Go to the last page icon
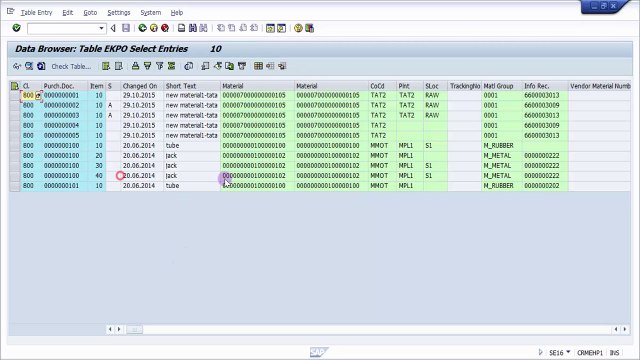This screenshot has width=640, height=360. [x=254, y=28]
